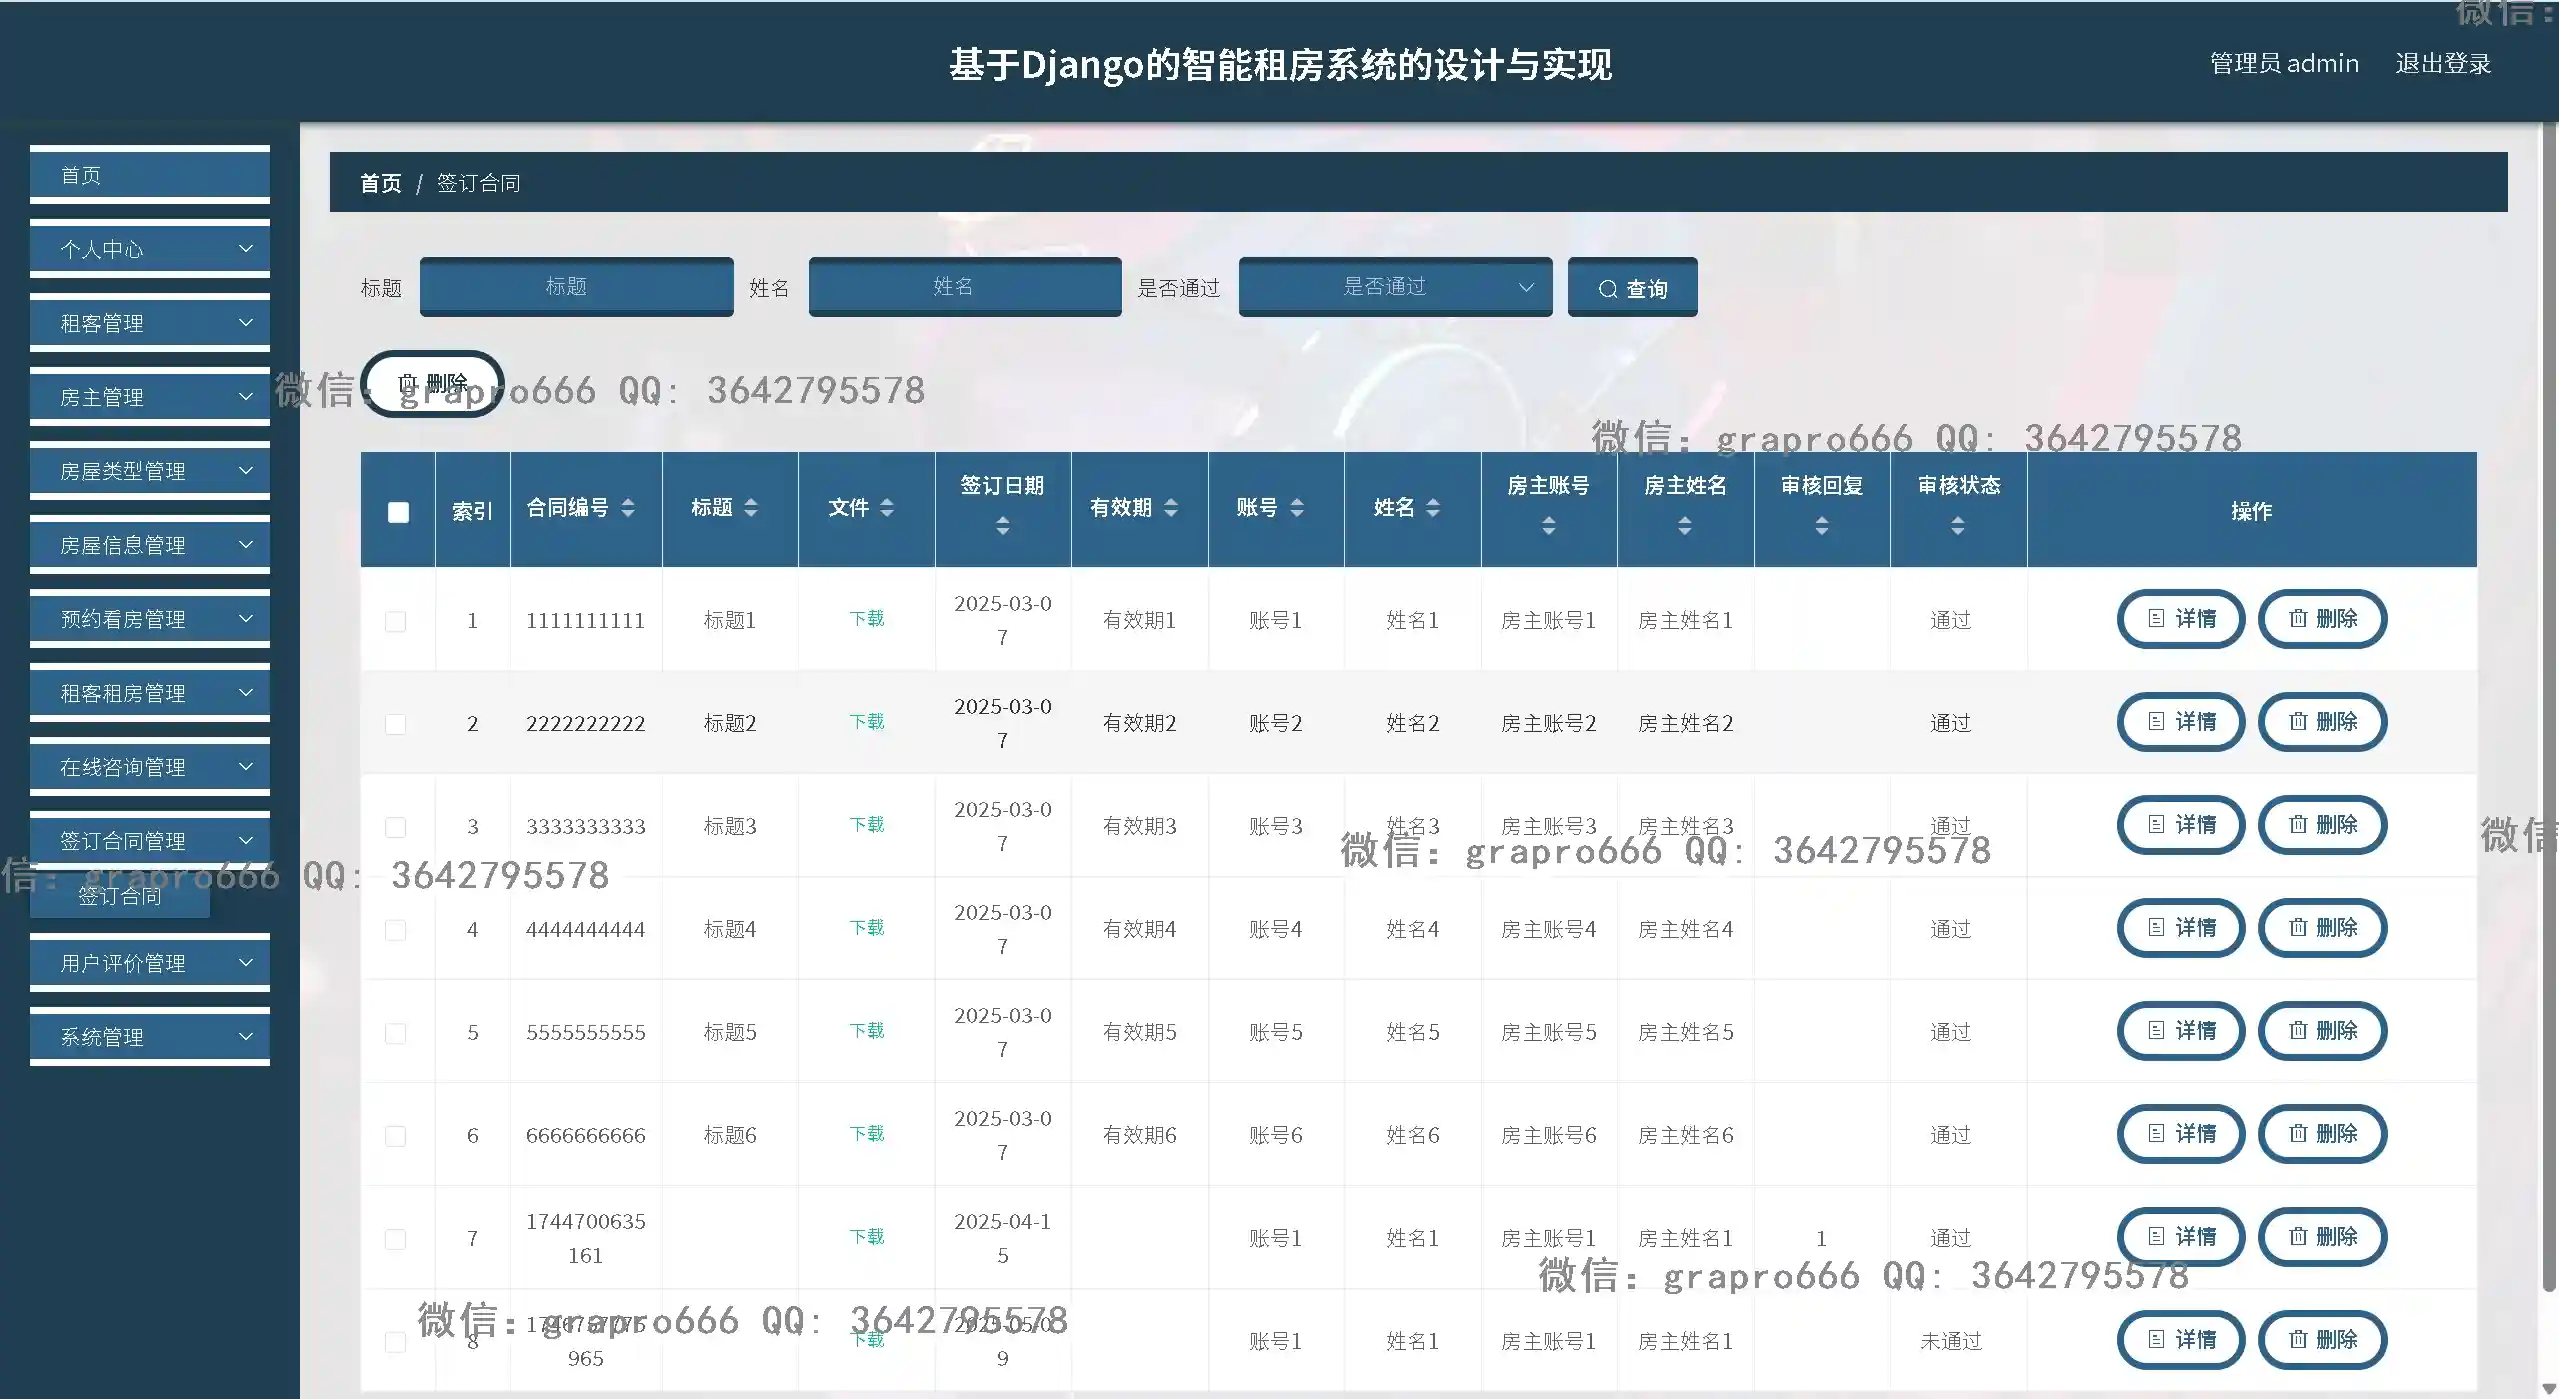The height and width of the screenshot is (1399, 2559).
Task: Open the 是否通过 filter dropdown
Action: pos(1395,287)
